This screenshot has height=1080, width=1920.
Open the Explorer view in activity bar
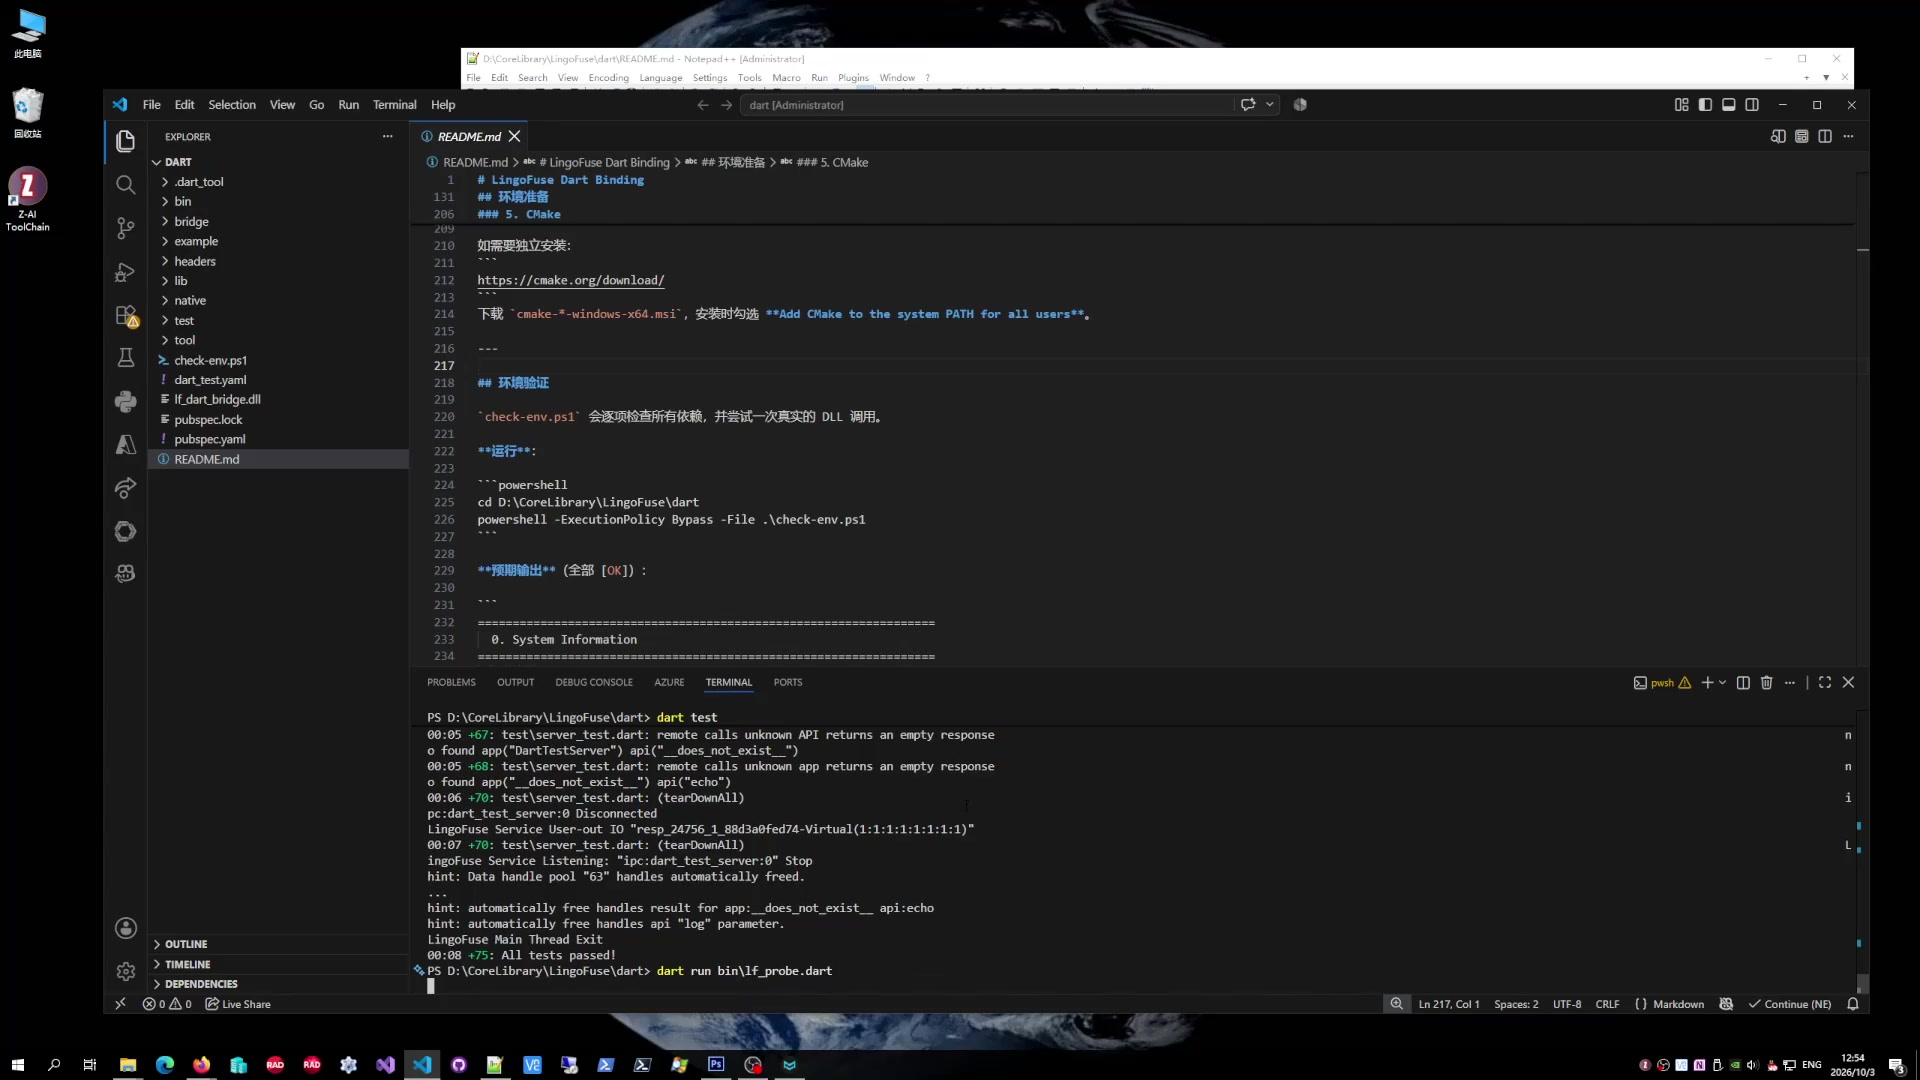[x=125, y=141]
